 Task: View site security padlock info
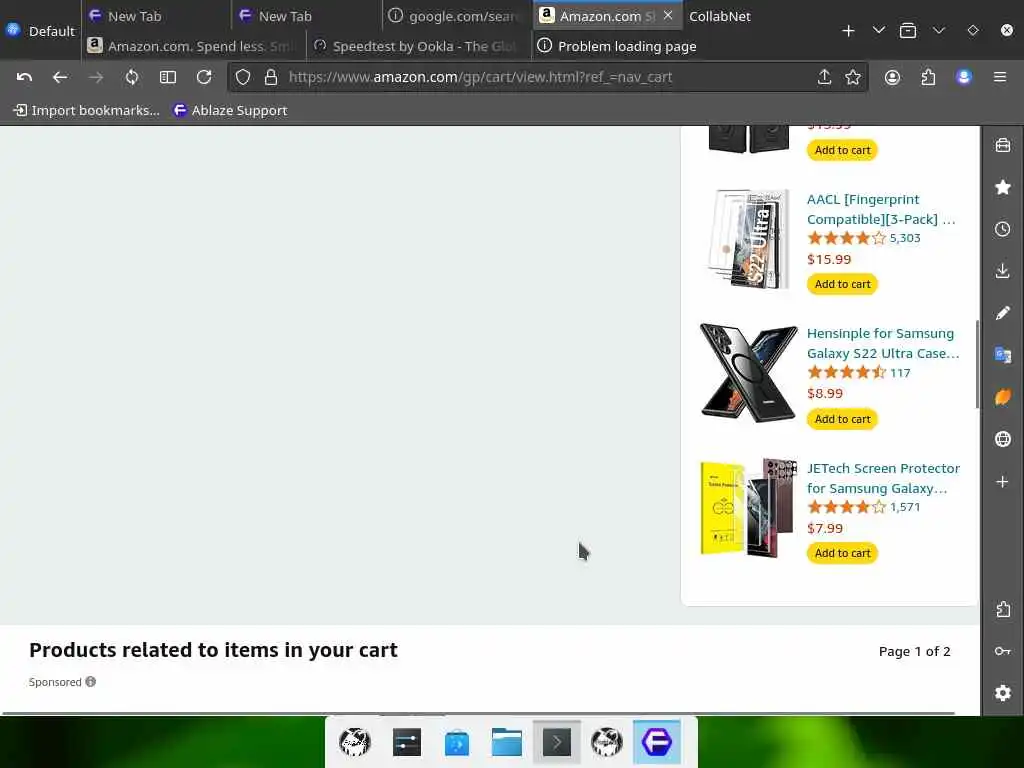click(271, 77)
